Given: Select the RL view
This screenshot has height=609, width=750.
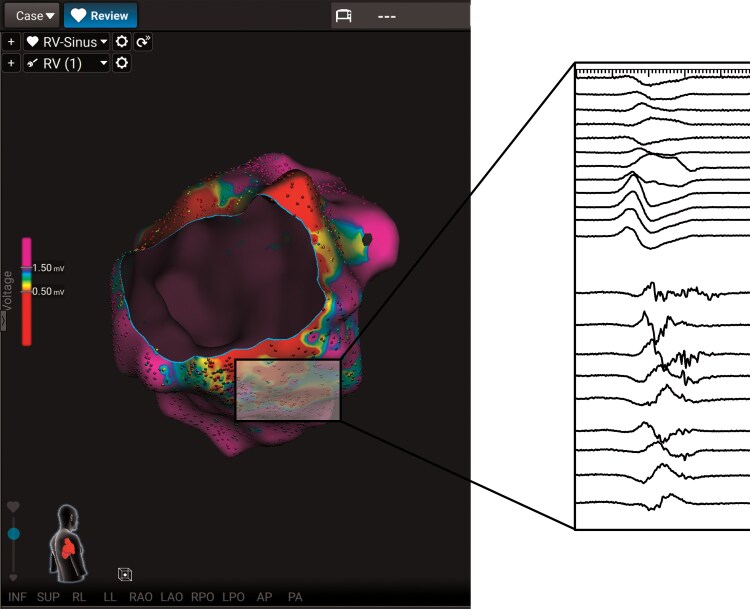Looking at the screenshot, I should click(79, 597).
